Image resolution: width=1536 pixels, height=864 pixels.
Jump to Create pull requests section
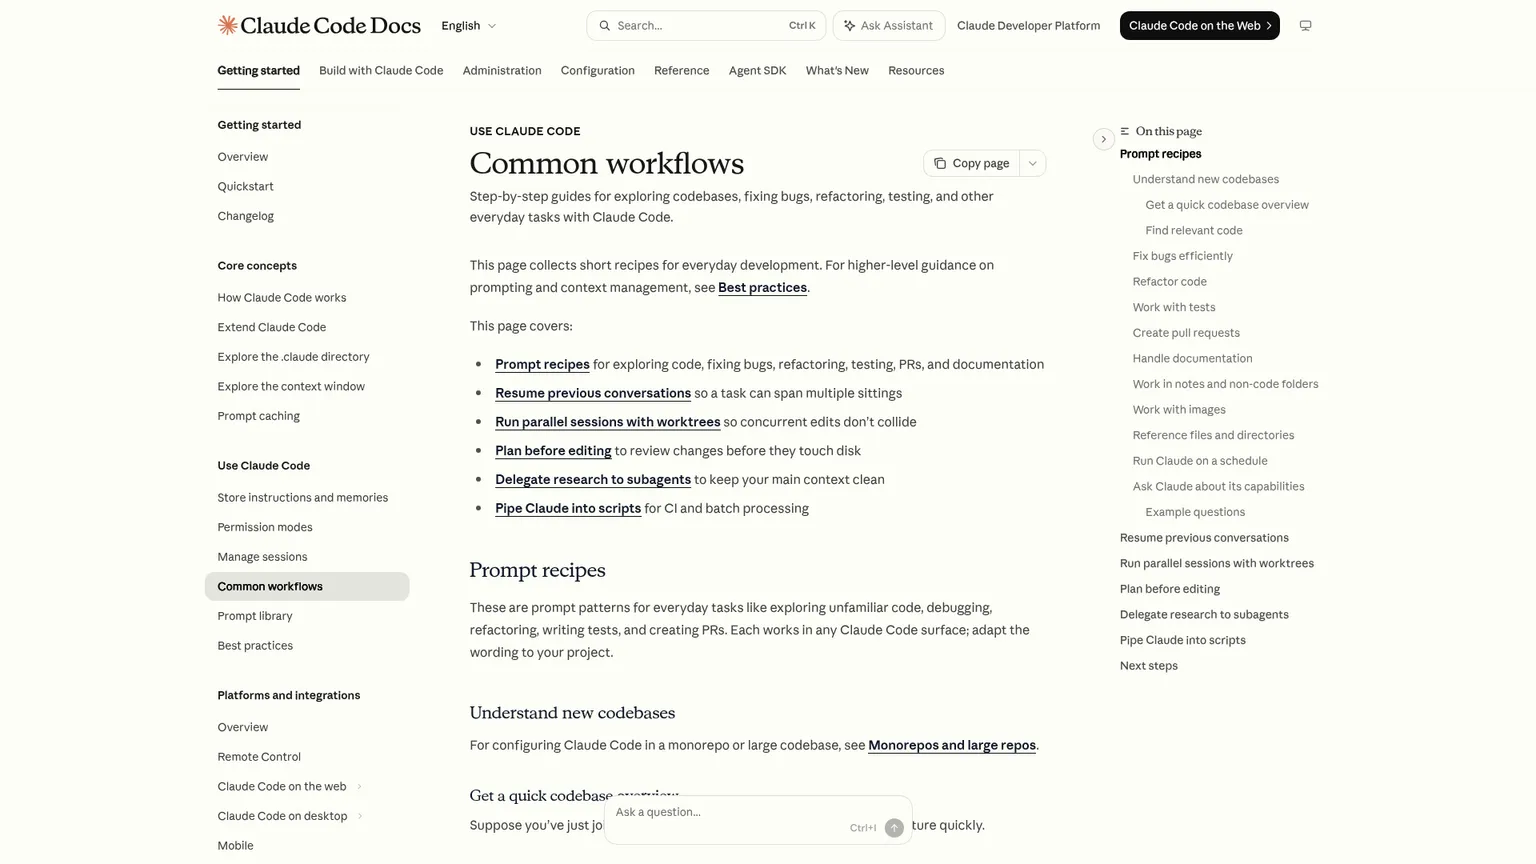[x=1186, y=333]
